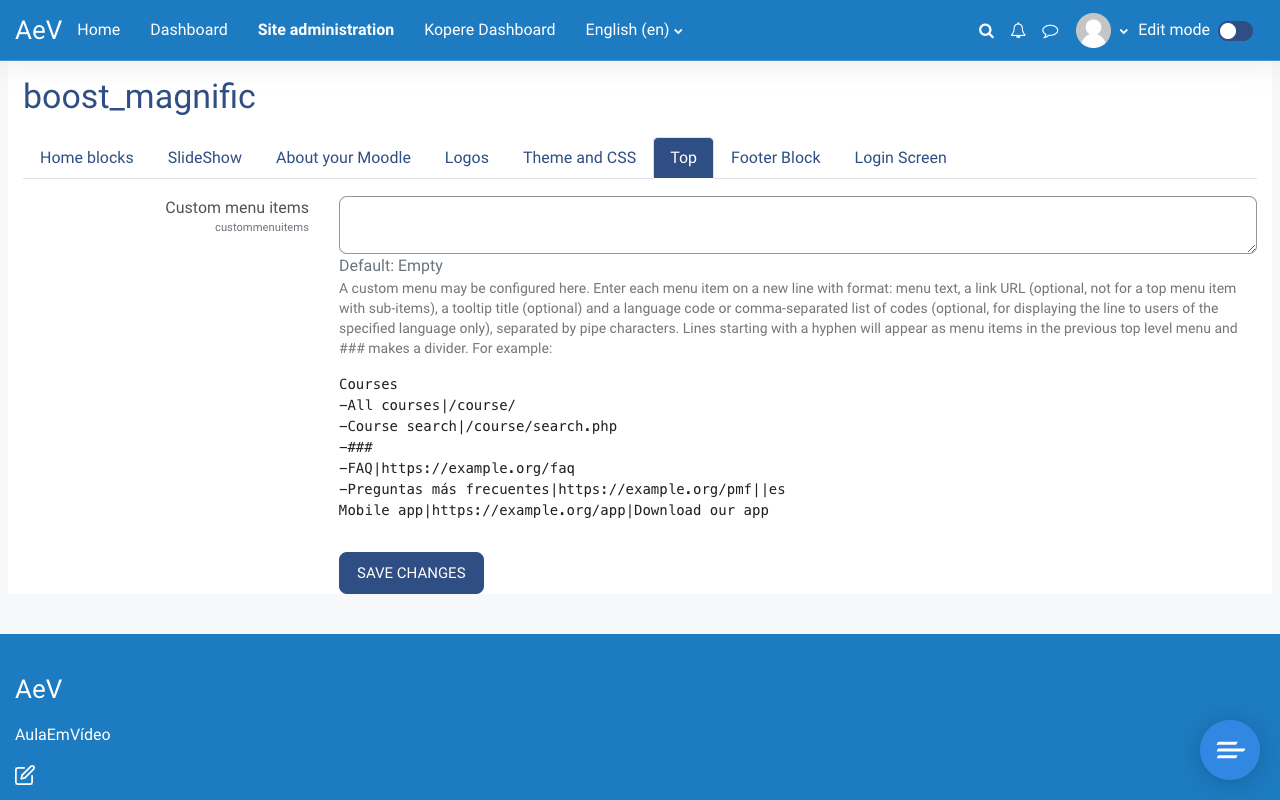Click the footer edit pencil icon
This screenshot has width=1280, height=800.
point(25,775)
